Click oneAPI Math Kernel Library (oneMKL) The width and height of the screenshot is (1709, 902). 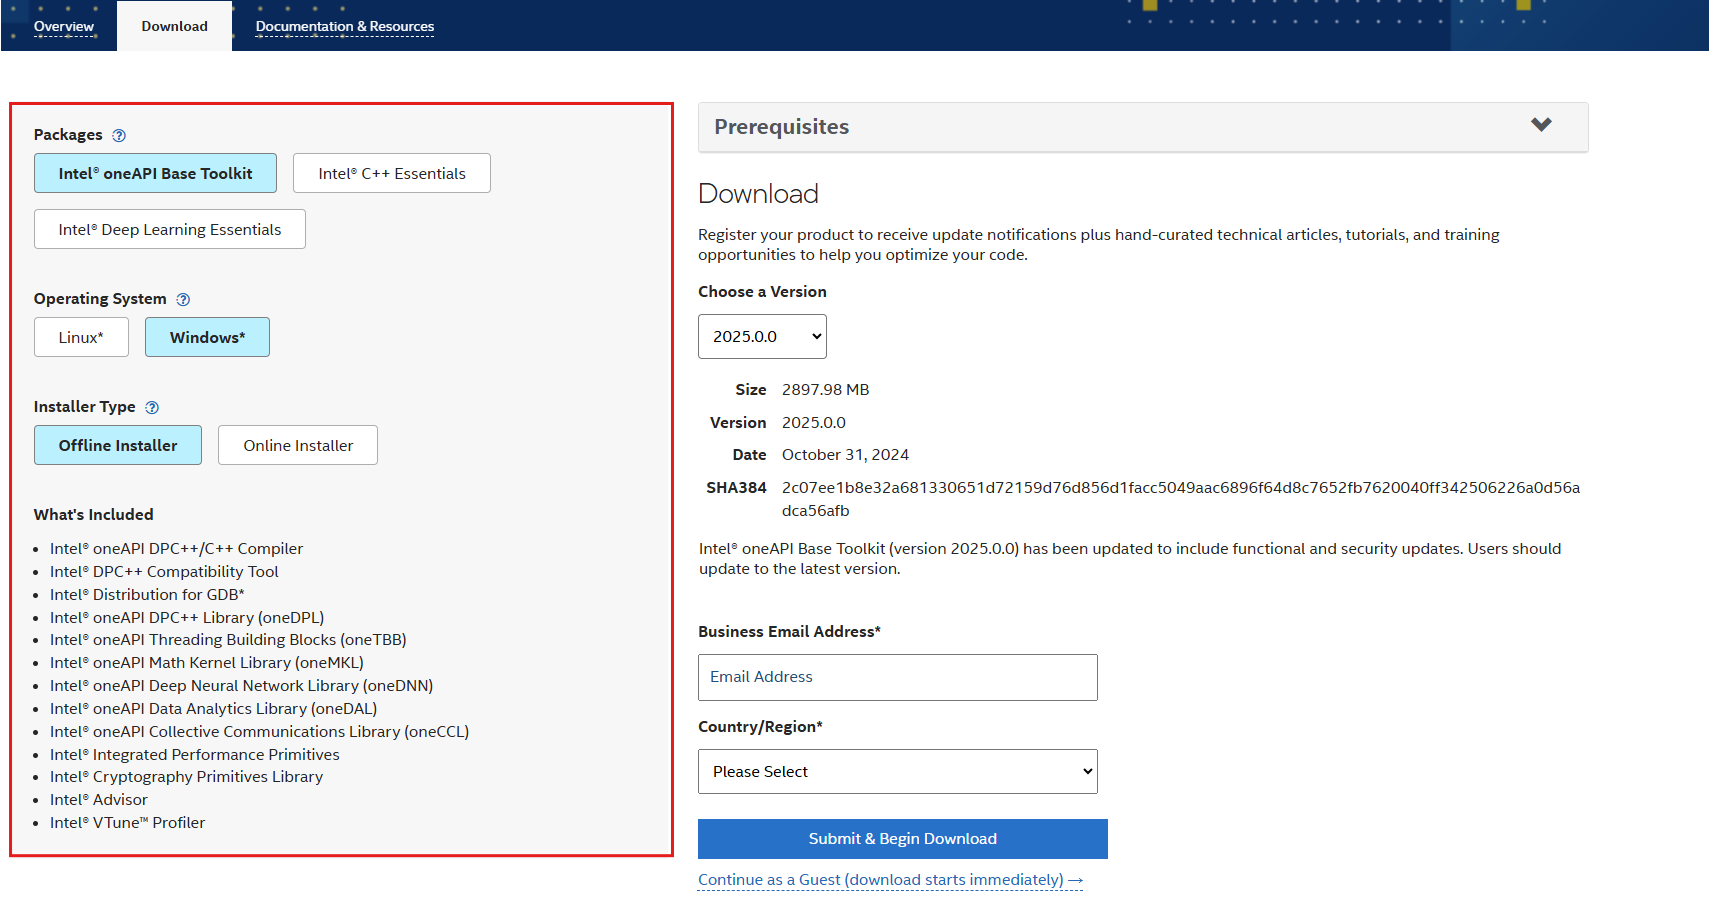pos(207,663)
